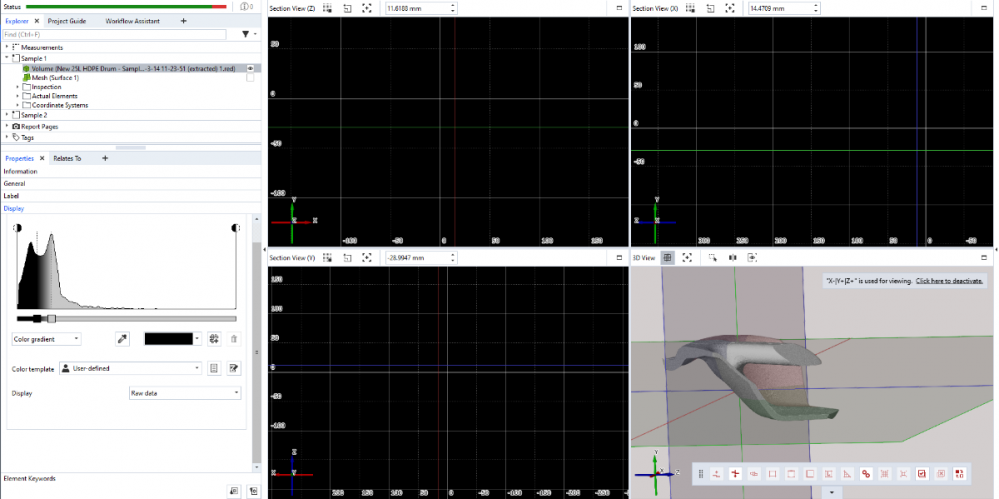Click the rotate view icon in Section View (Y) header
This screenshot has width=999, height=499.
click(x=347, y=257)
